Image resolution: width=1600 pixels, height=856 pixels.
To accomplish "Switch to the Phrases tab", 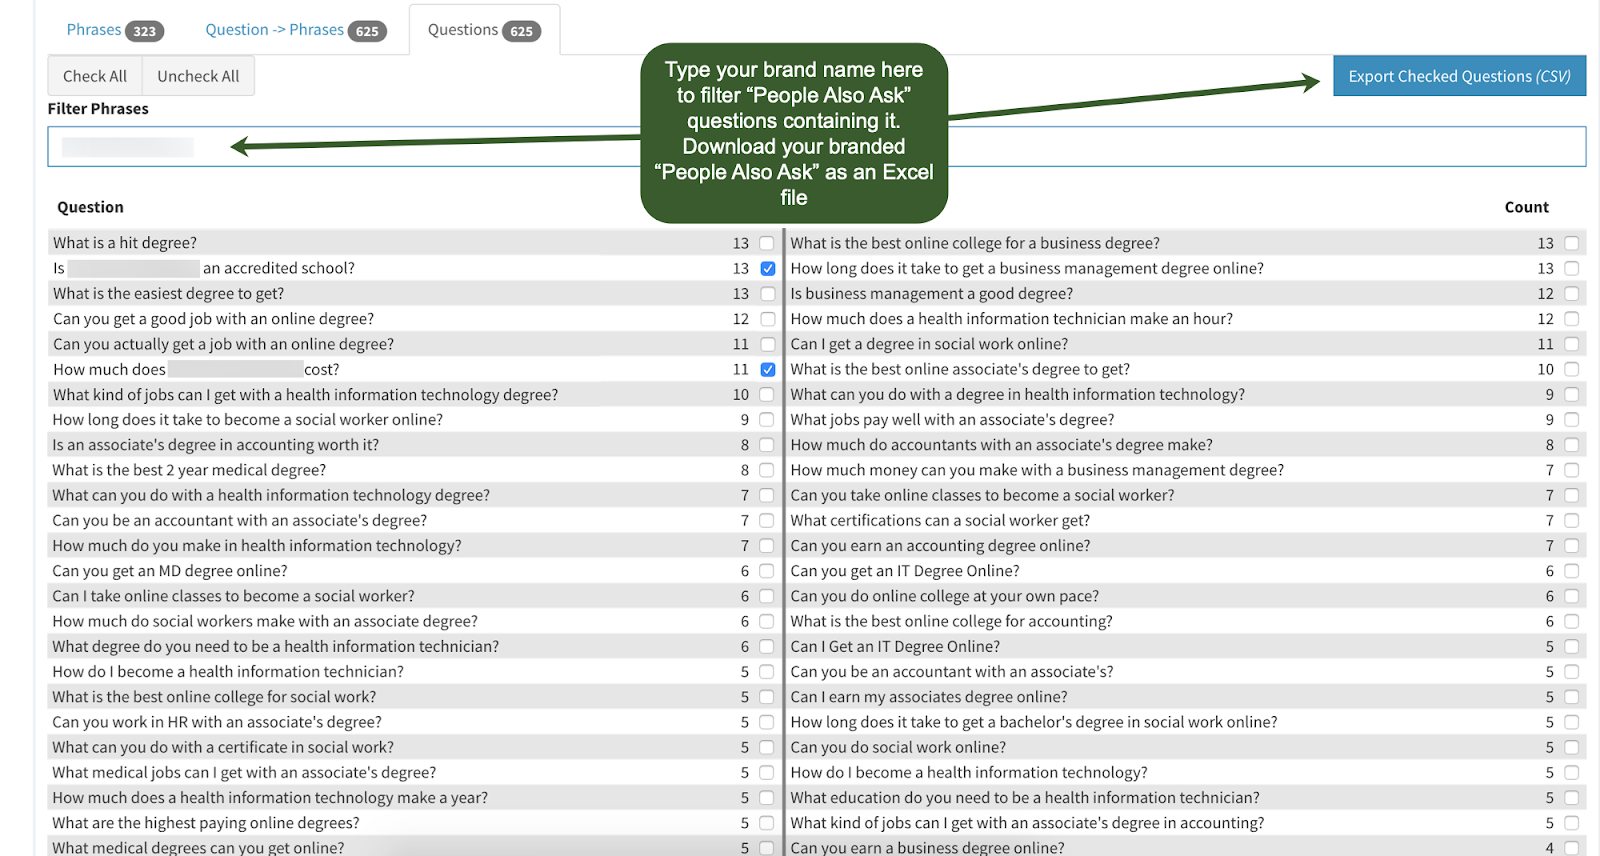I will pos(114,30).
